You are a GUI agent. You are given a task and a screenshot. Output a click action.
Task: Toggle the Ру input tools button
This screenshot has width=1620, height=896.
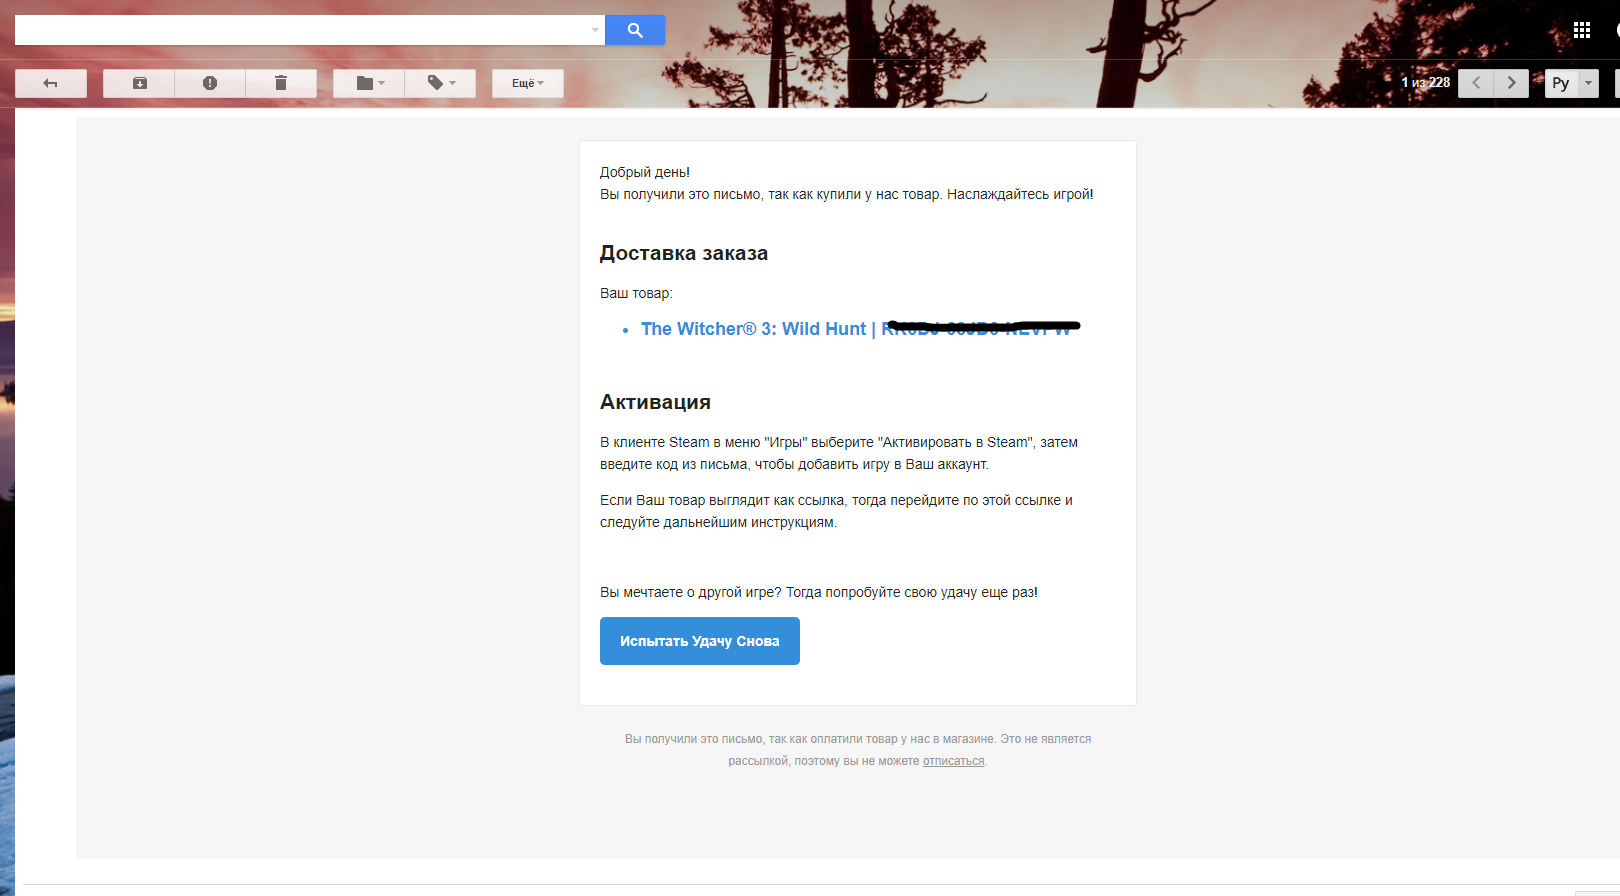tap(1561, 83)
